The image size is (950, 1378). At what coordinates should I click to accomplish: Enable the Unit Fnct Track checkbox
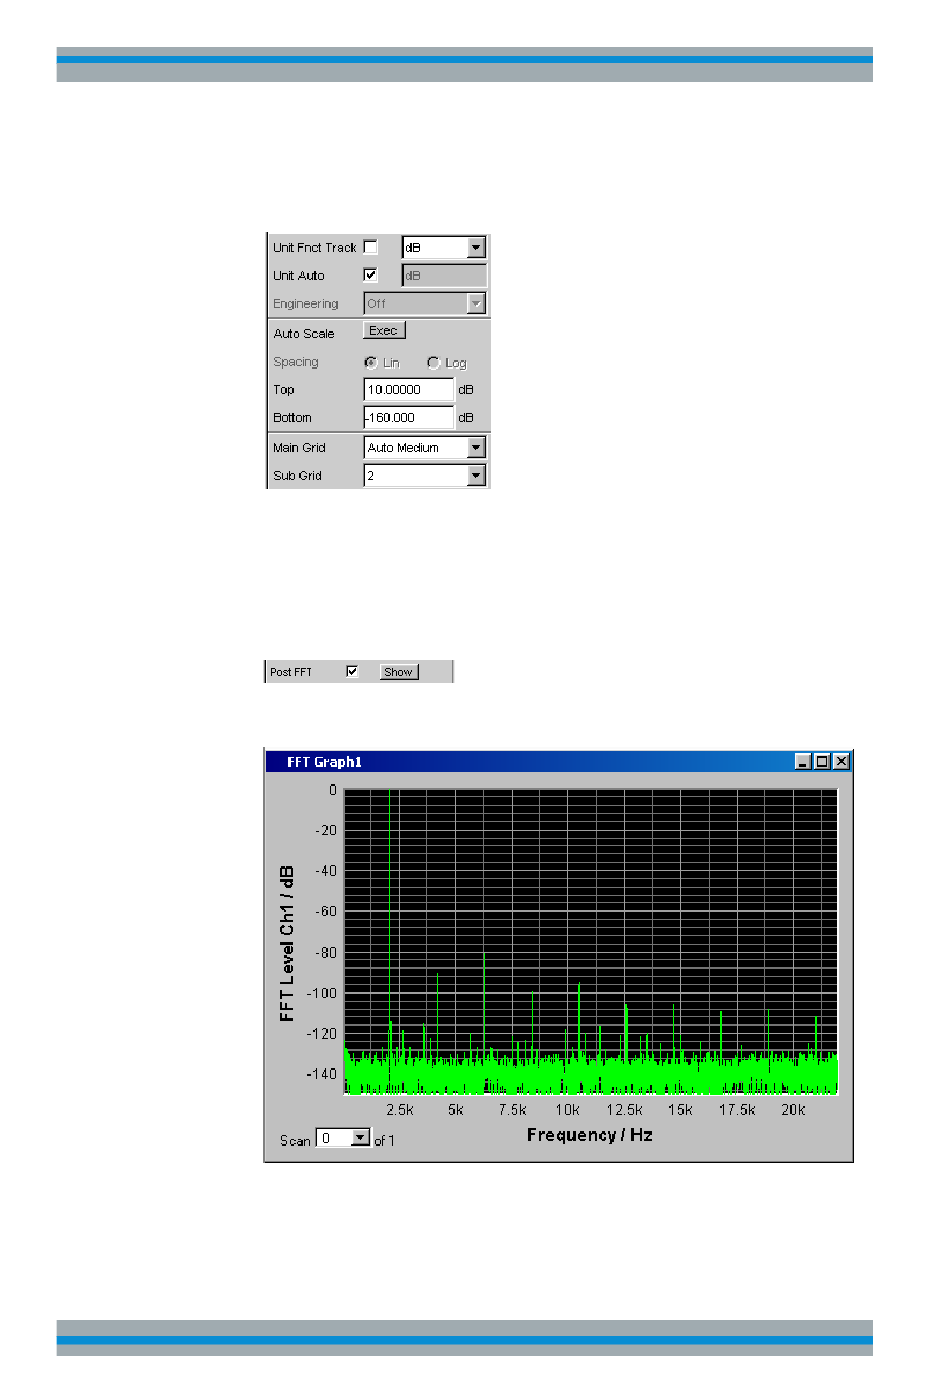click(370, 247)
